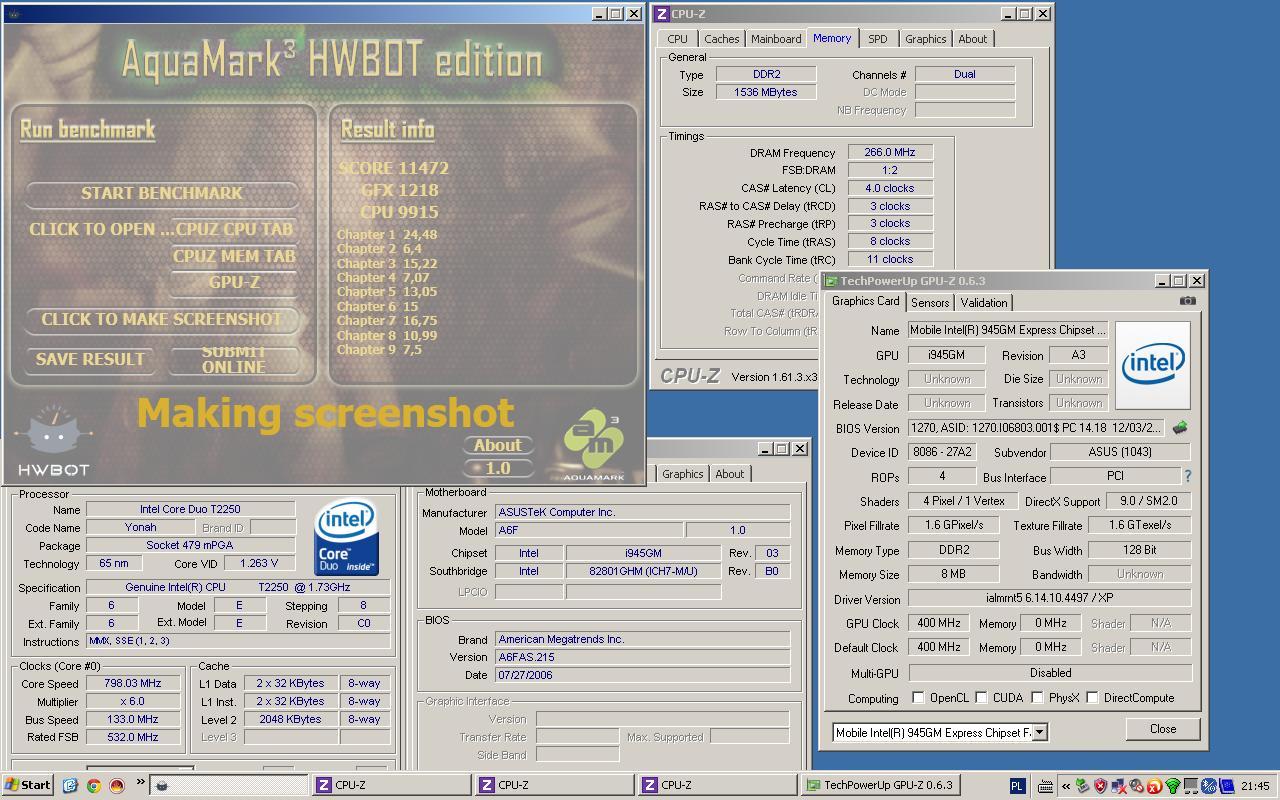Image resolution: width=1280 pixels, height=800 pixels.
Task: Click the on-screen keyboard icon in the taskbar
Action: click(1045, 786)
